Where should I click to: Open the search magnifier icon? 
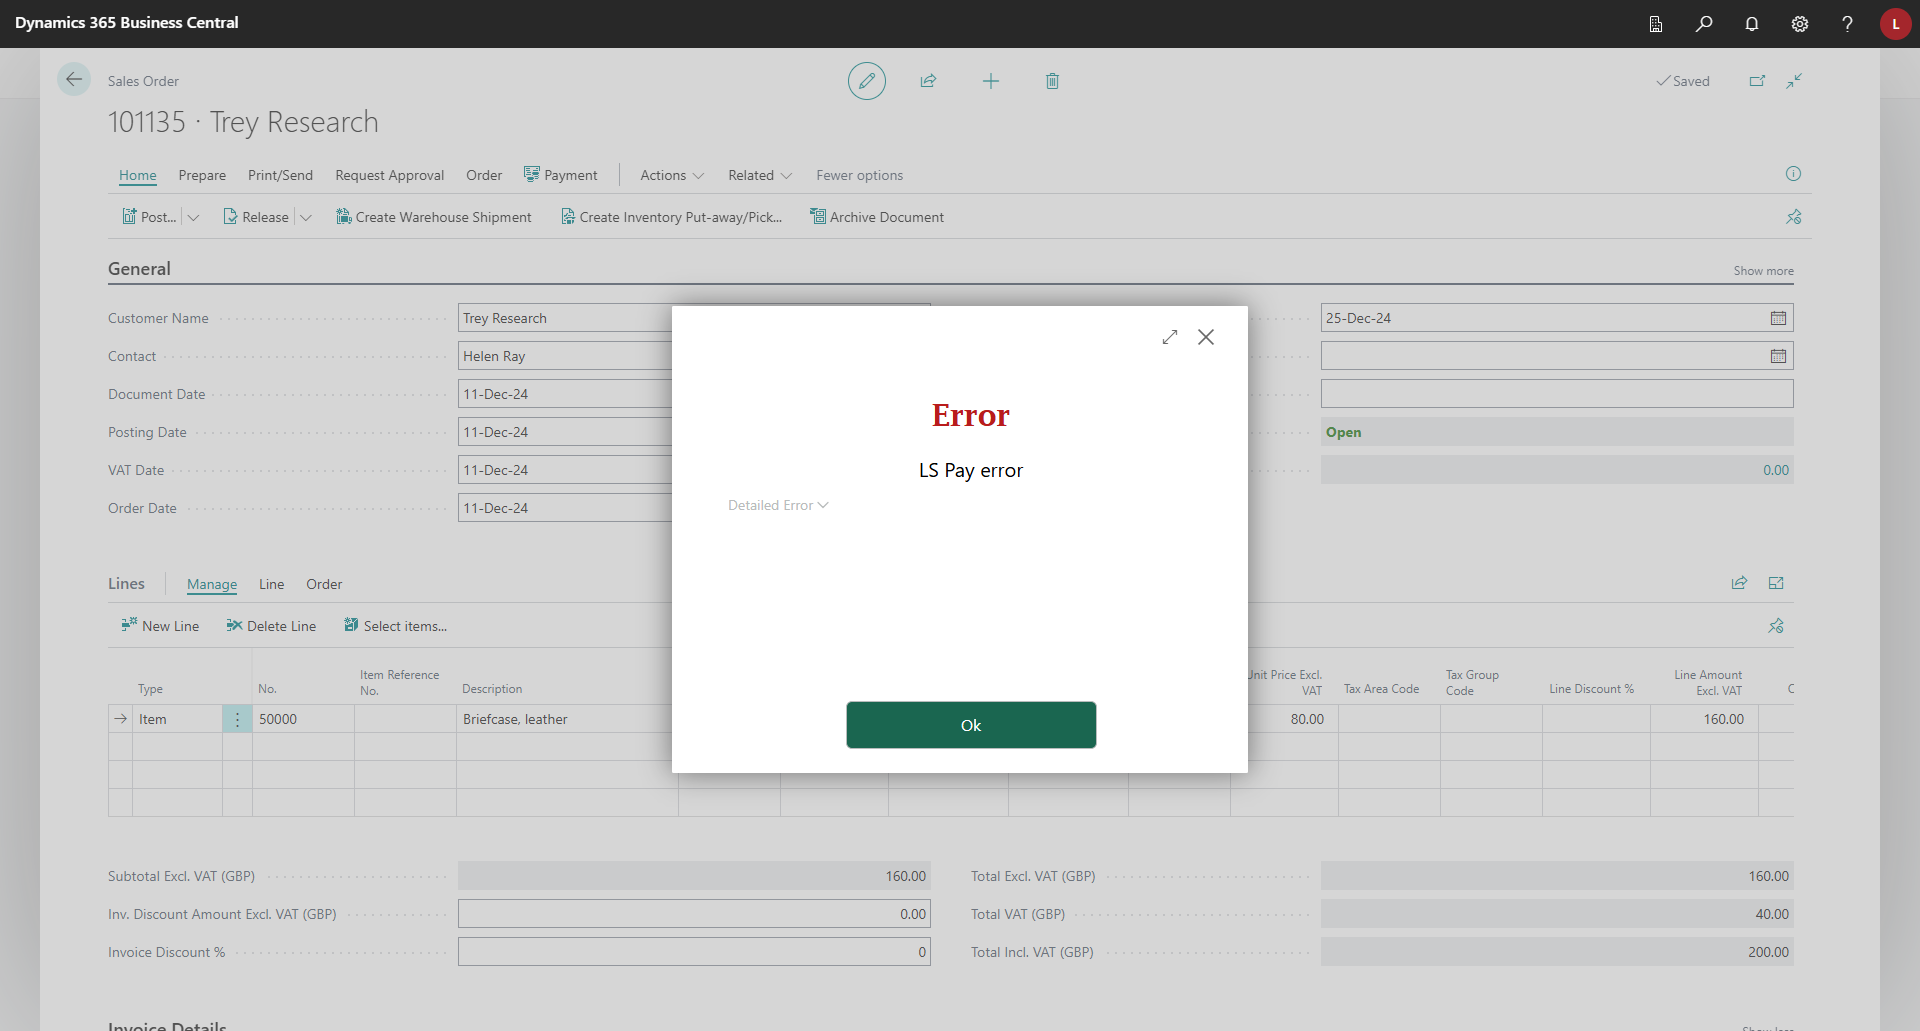point(1704,24)
